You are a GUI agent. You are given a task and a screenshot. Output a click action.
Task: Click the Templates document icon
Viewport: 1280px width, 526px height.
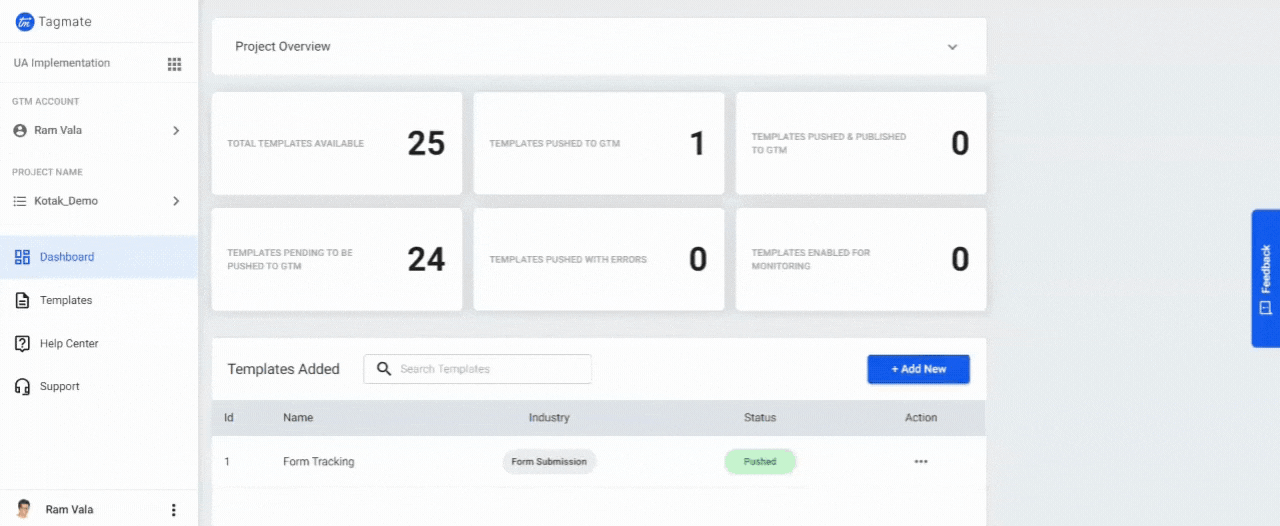click(22, 300)
